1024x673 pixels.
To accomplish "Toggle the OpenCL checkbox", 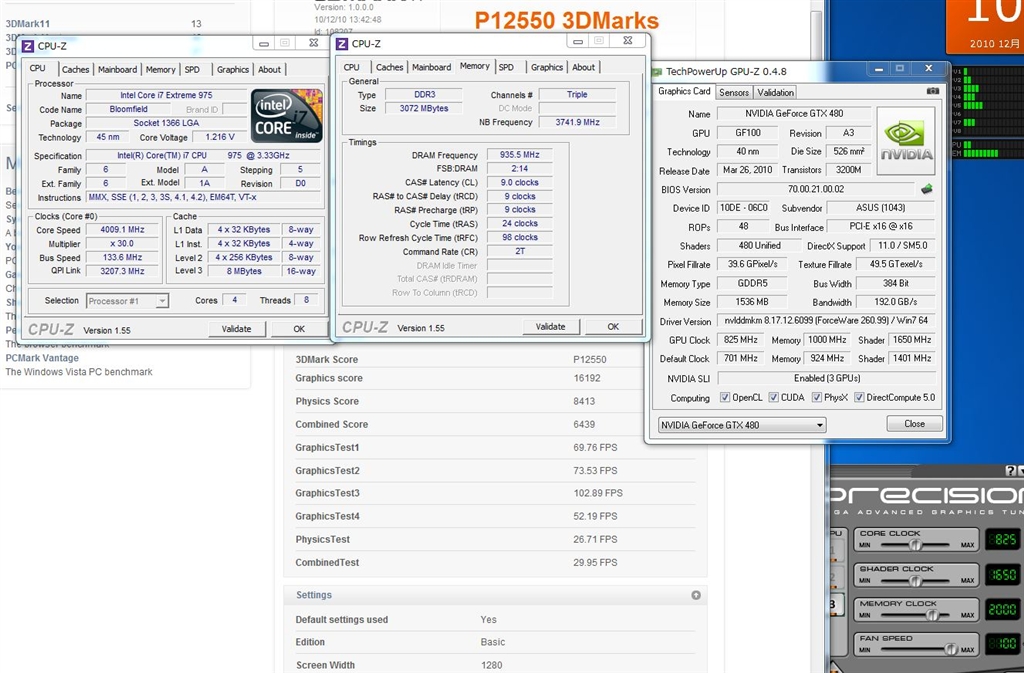I will [724, 397].
